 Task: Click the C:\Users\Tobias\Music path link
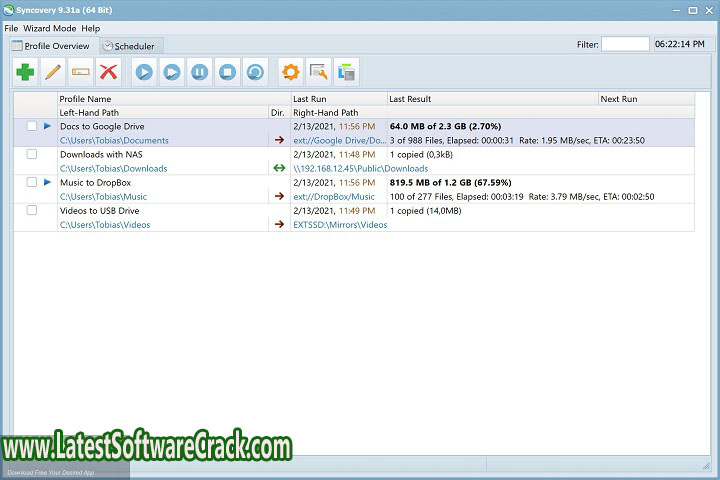103,197
